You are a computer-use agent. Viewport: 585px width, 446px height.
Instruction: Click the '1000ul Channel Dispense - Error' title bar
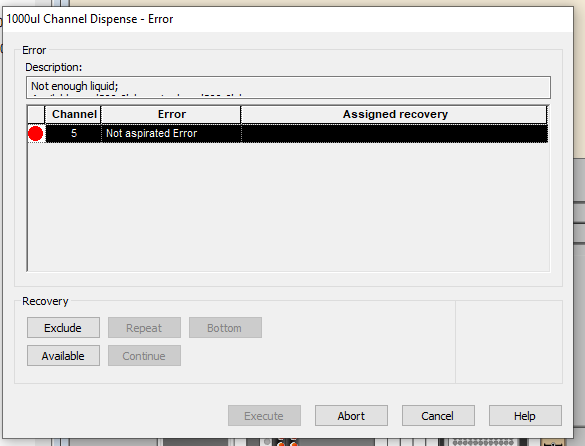[x=288, y=19]
